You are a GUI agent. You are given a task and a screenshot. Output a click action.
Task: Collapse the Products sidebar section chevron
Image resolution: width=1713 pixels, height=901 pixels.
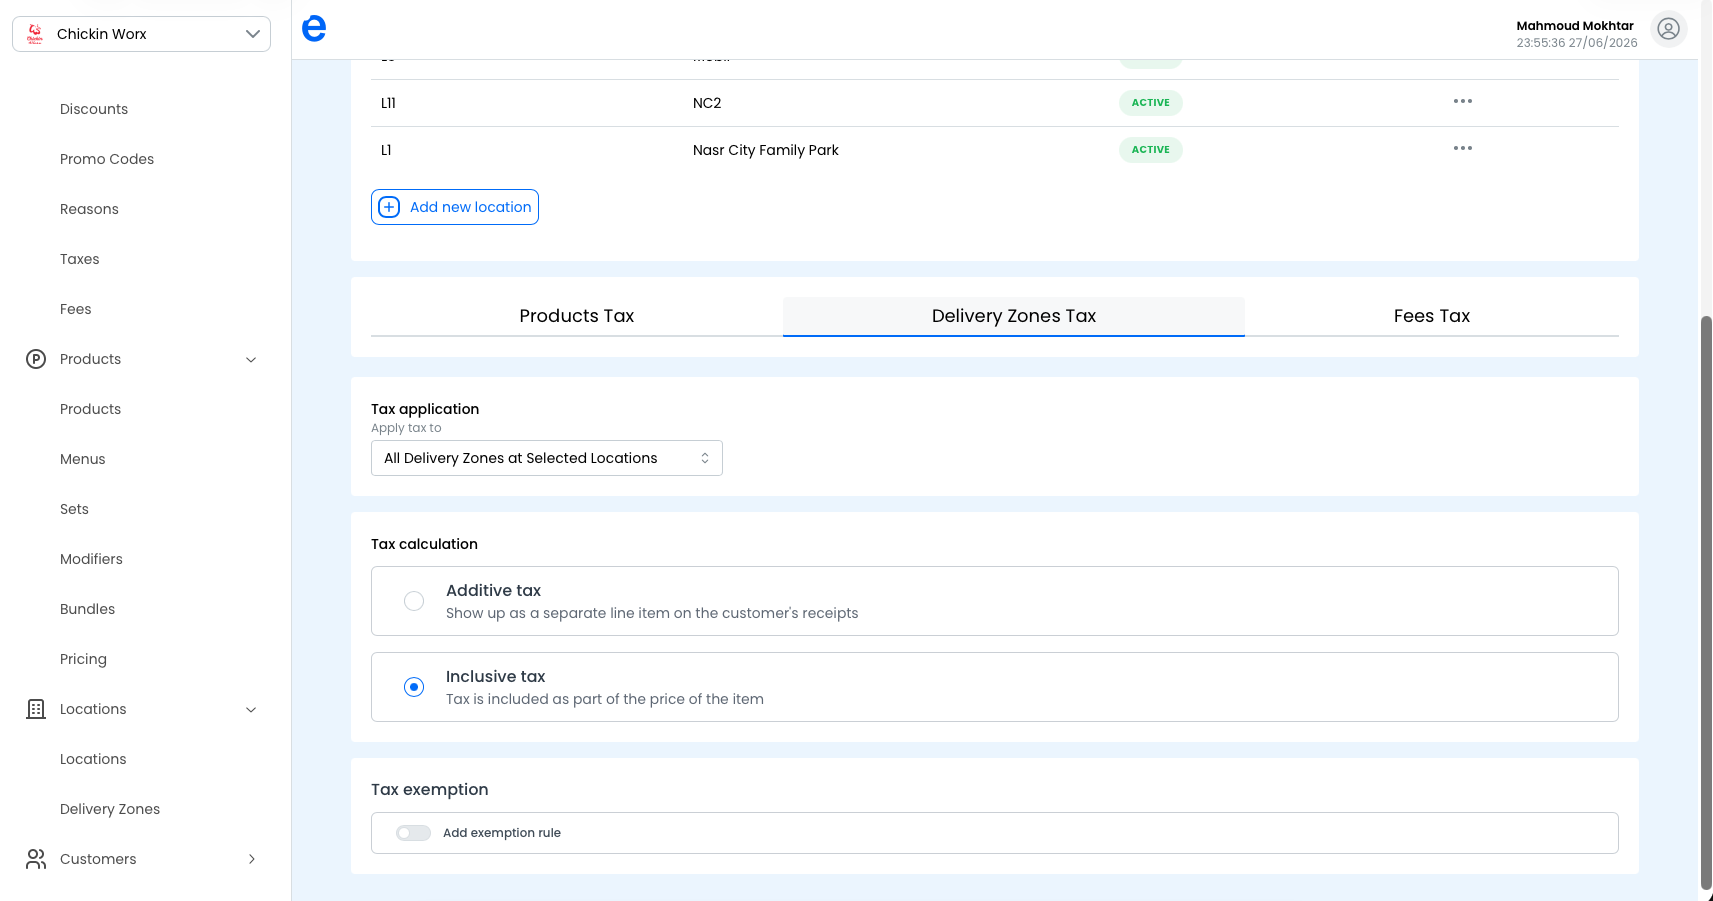tap(251, 360)
